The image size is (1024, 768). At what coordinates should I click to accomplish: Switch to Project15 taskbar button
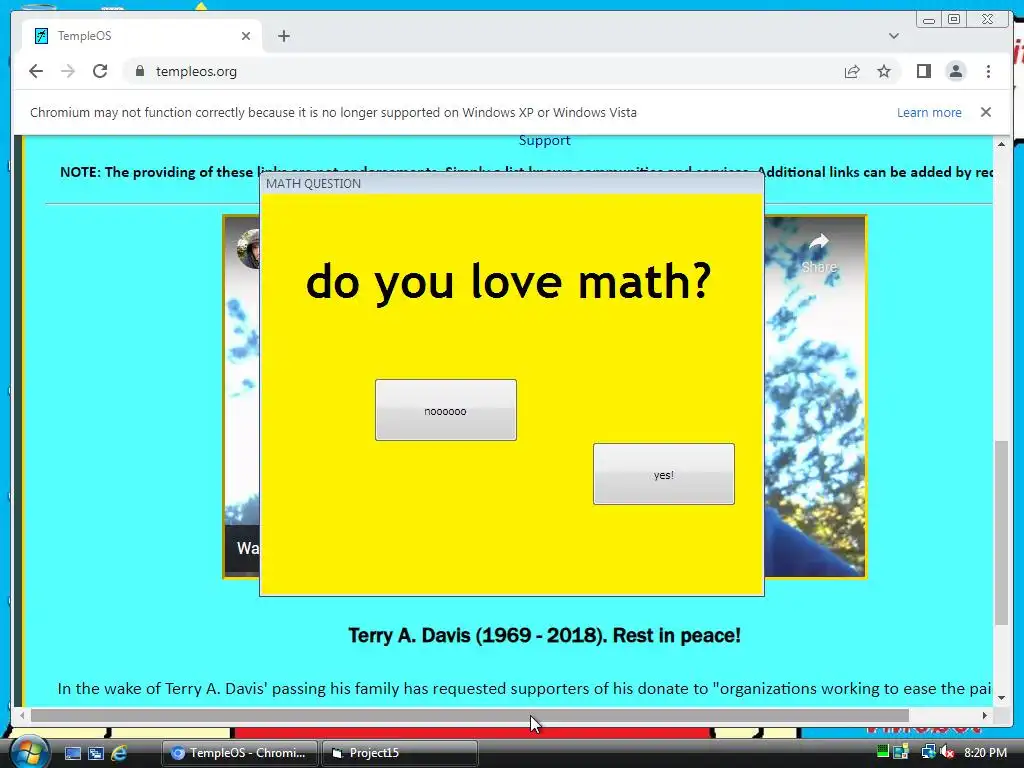tap(400, 753)
